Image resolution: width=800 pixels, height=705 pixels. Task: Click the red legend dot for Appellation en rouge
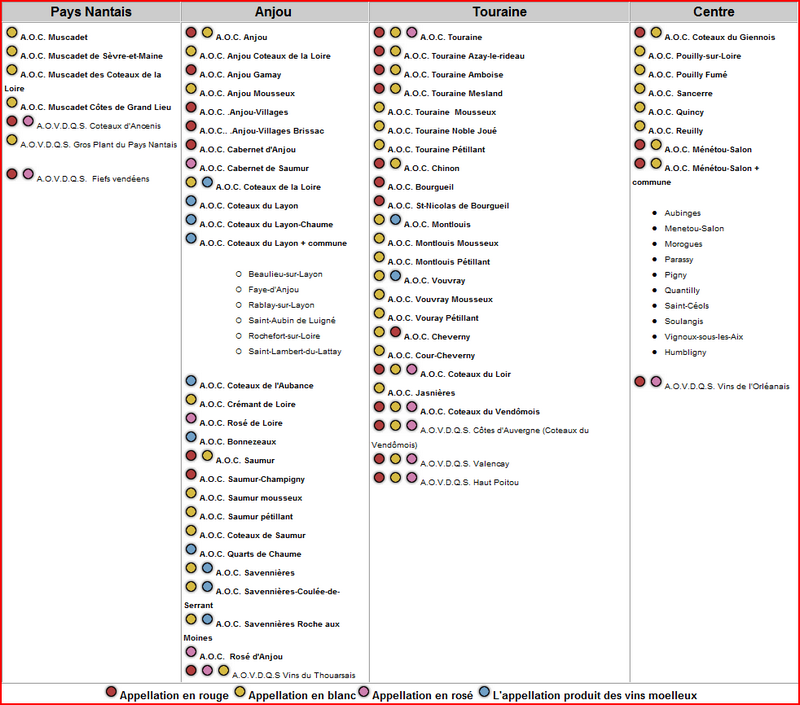tap(112, 692)
